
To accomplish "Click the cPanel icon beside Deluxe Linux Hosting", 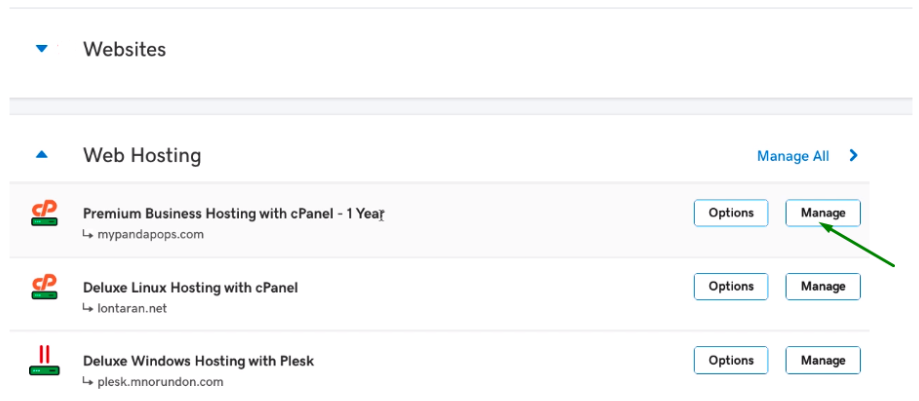I will click(45, 287).
